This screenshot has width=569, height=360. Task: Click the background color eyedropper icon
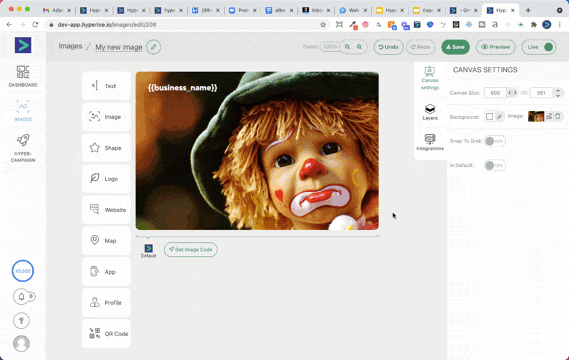pos(499,116)
